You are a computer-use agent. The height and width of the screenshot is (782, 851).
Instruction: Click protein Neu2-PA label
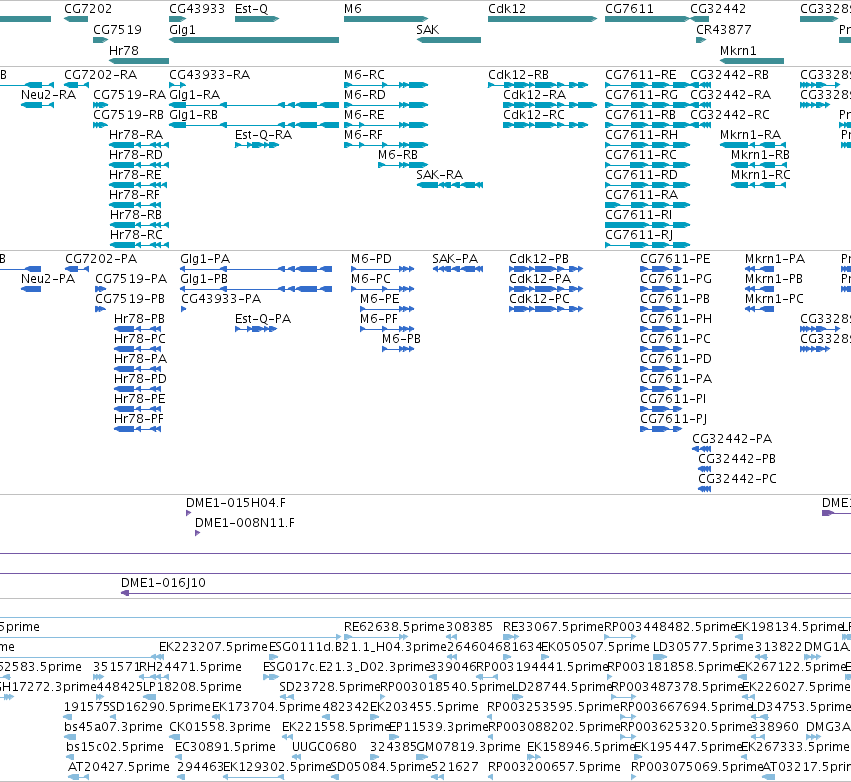[48, 279]
